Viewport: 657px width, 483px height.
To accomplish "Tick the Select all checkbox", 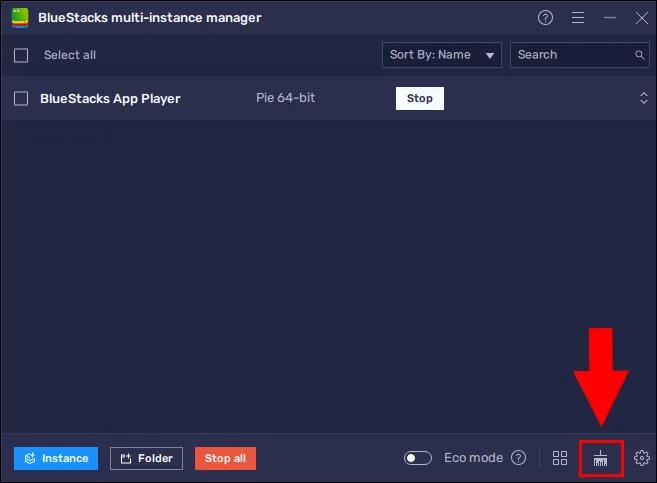I will (x=21, y=55).
